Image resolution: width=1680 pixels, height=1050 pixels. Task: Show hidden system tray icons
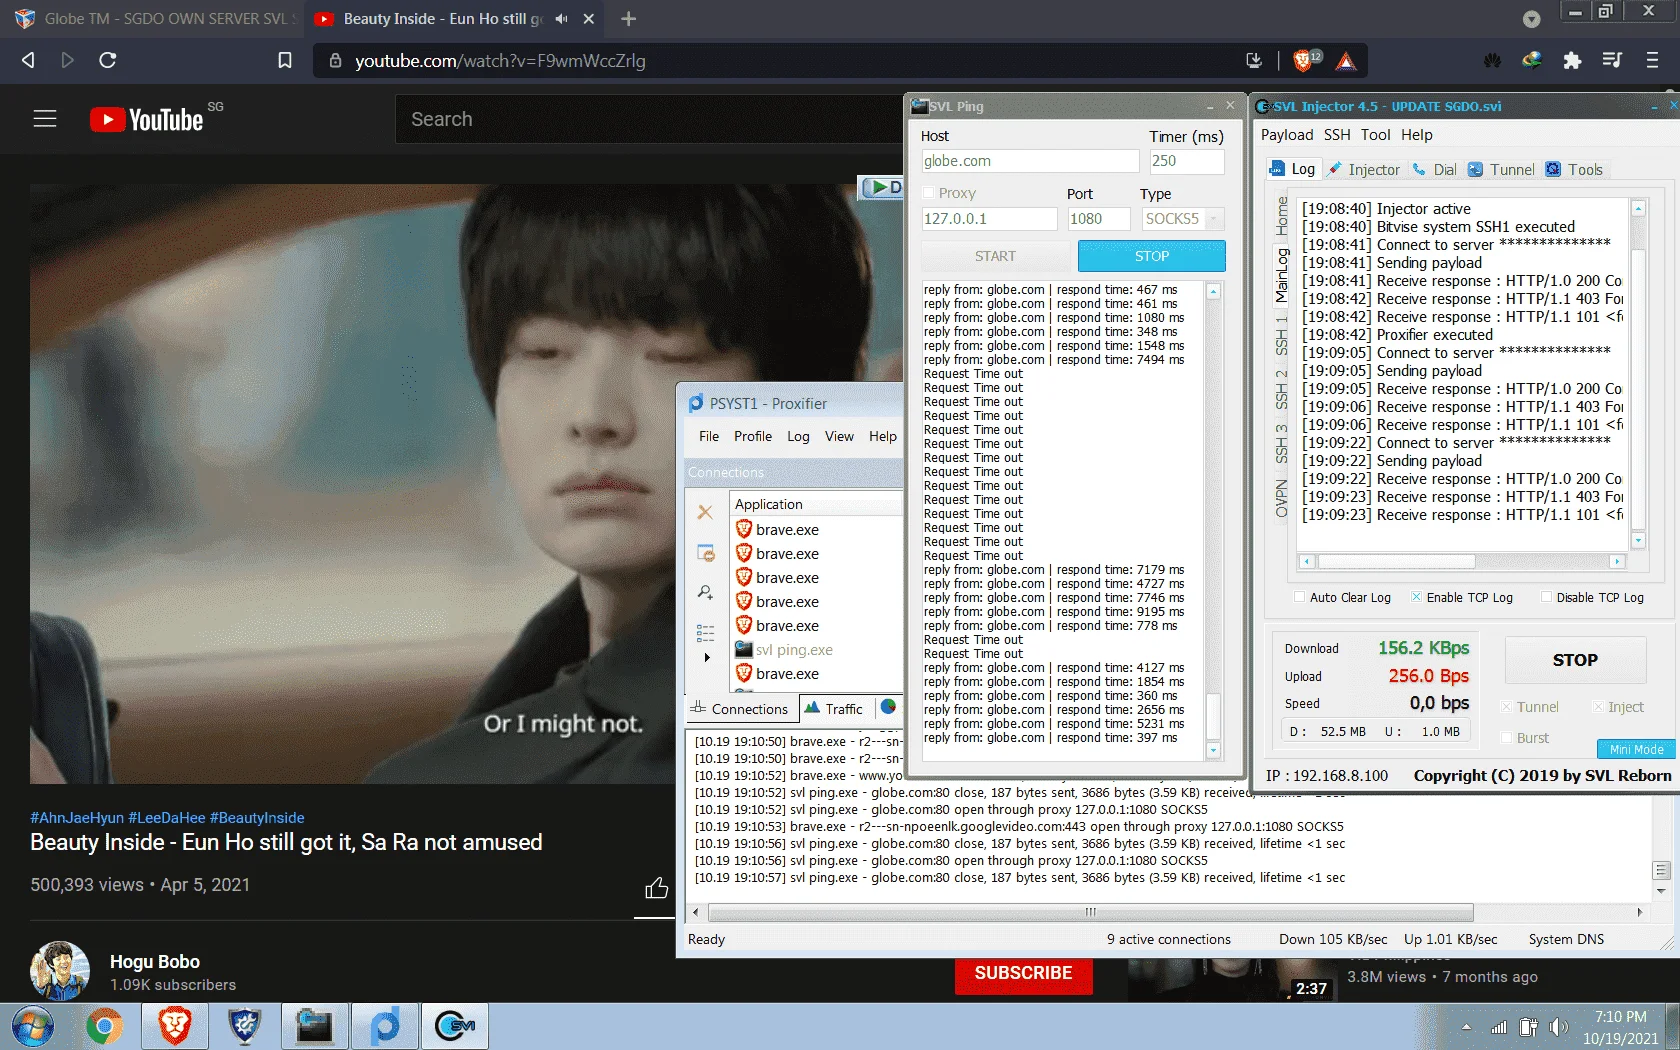(x=1466, y=1027)
